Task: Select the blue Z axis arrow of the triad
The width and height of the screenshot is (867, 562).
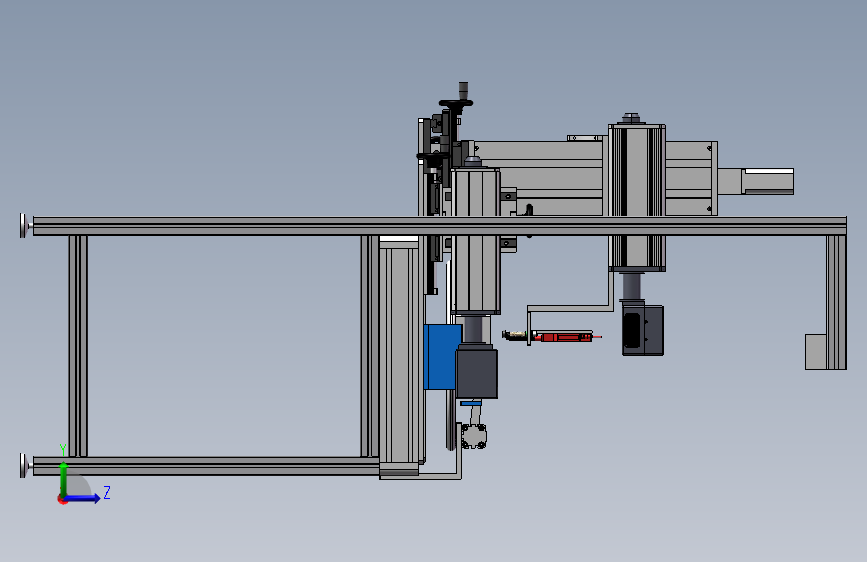Action: click(x=83, y=498)
